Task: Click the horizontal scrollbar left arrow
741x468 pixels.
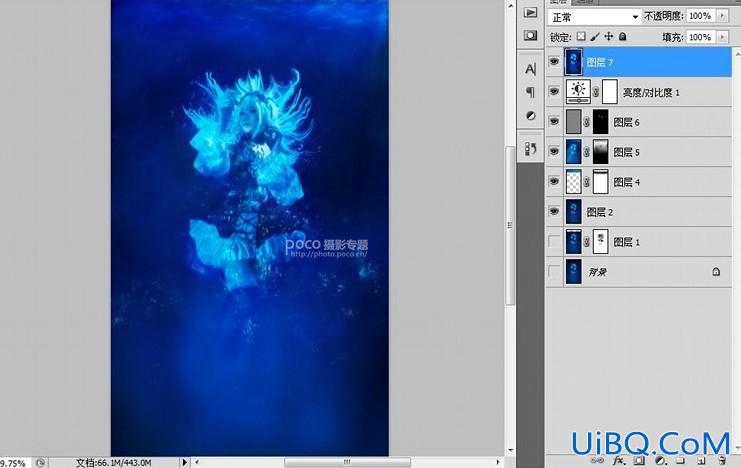Action: pyautogui.click(x=197, y=462)
